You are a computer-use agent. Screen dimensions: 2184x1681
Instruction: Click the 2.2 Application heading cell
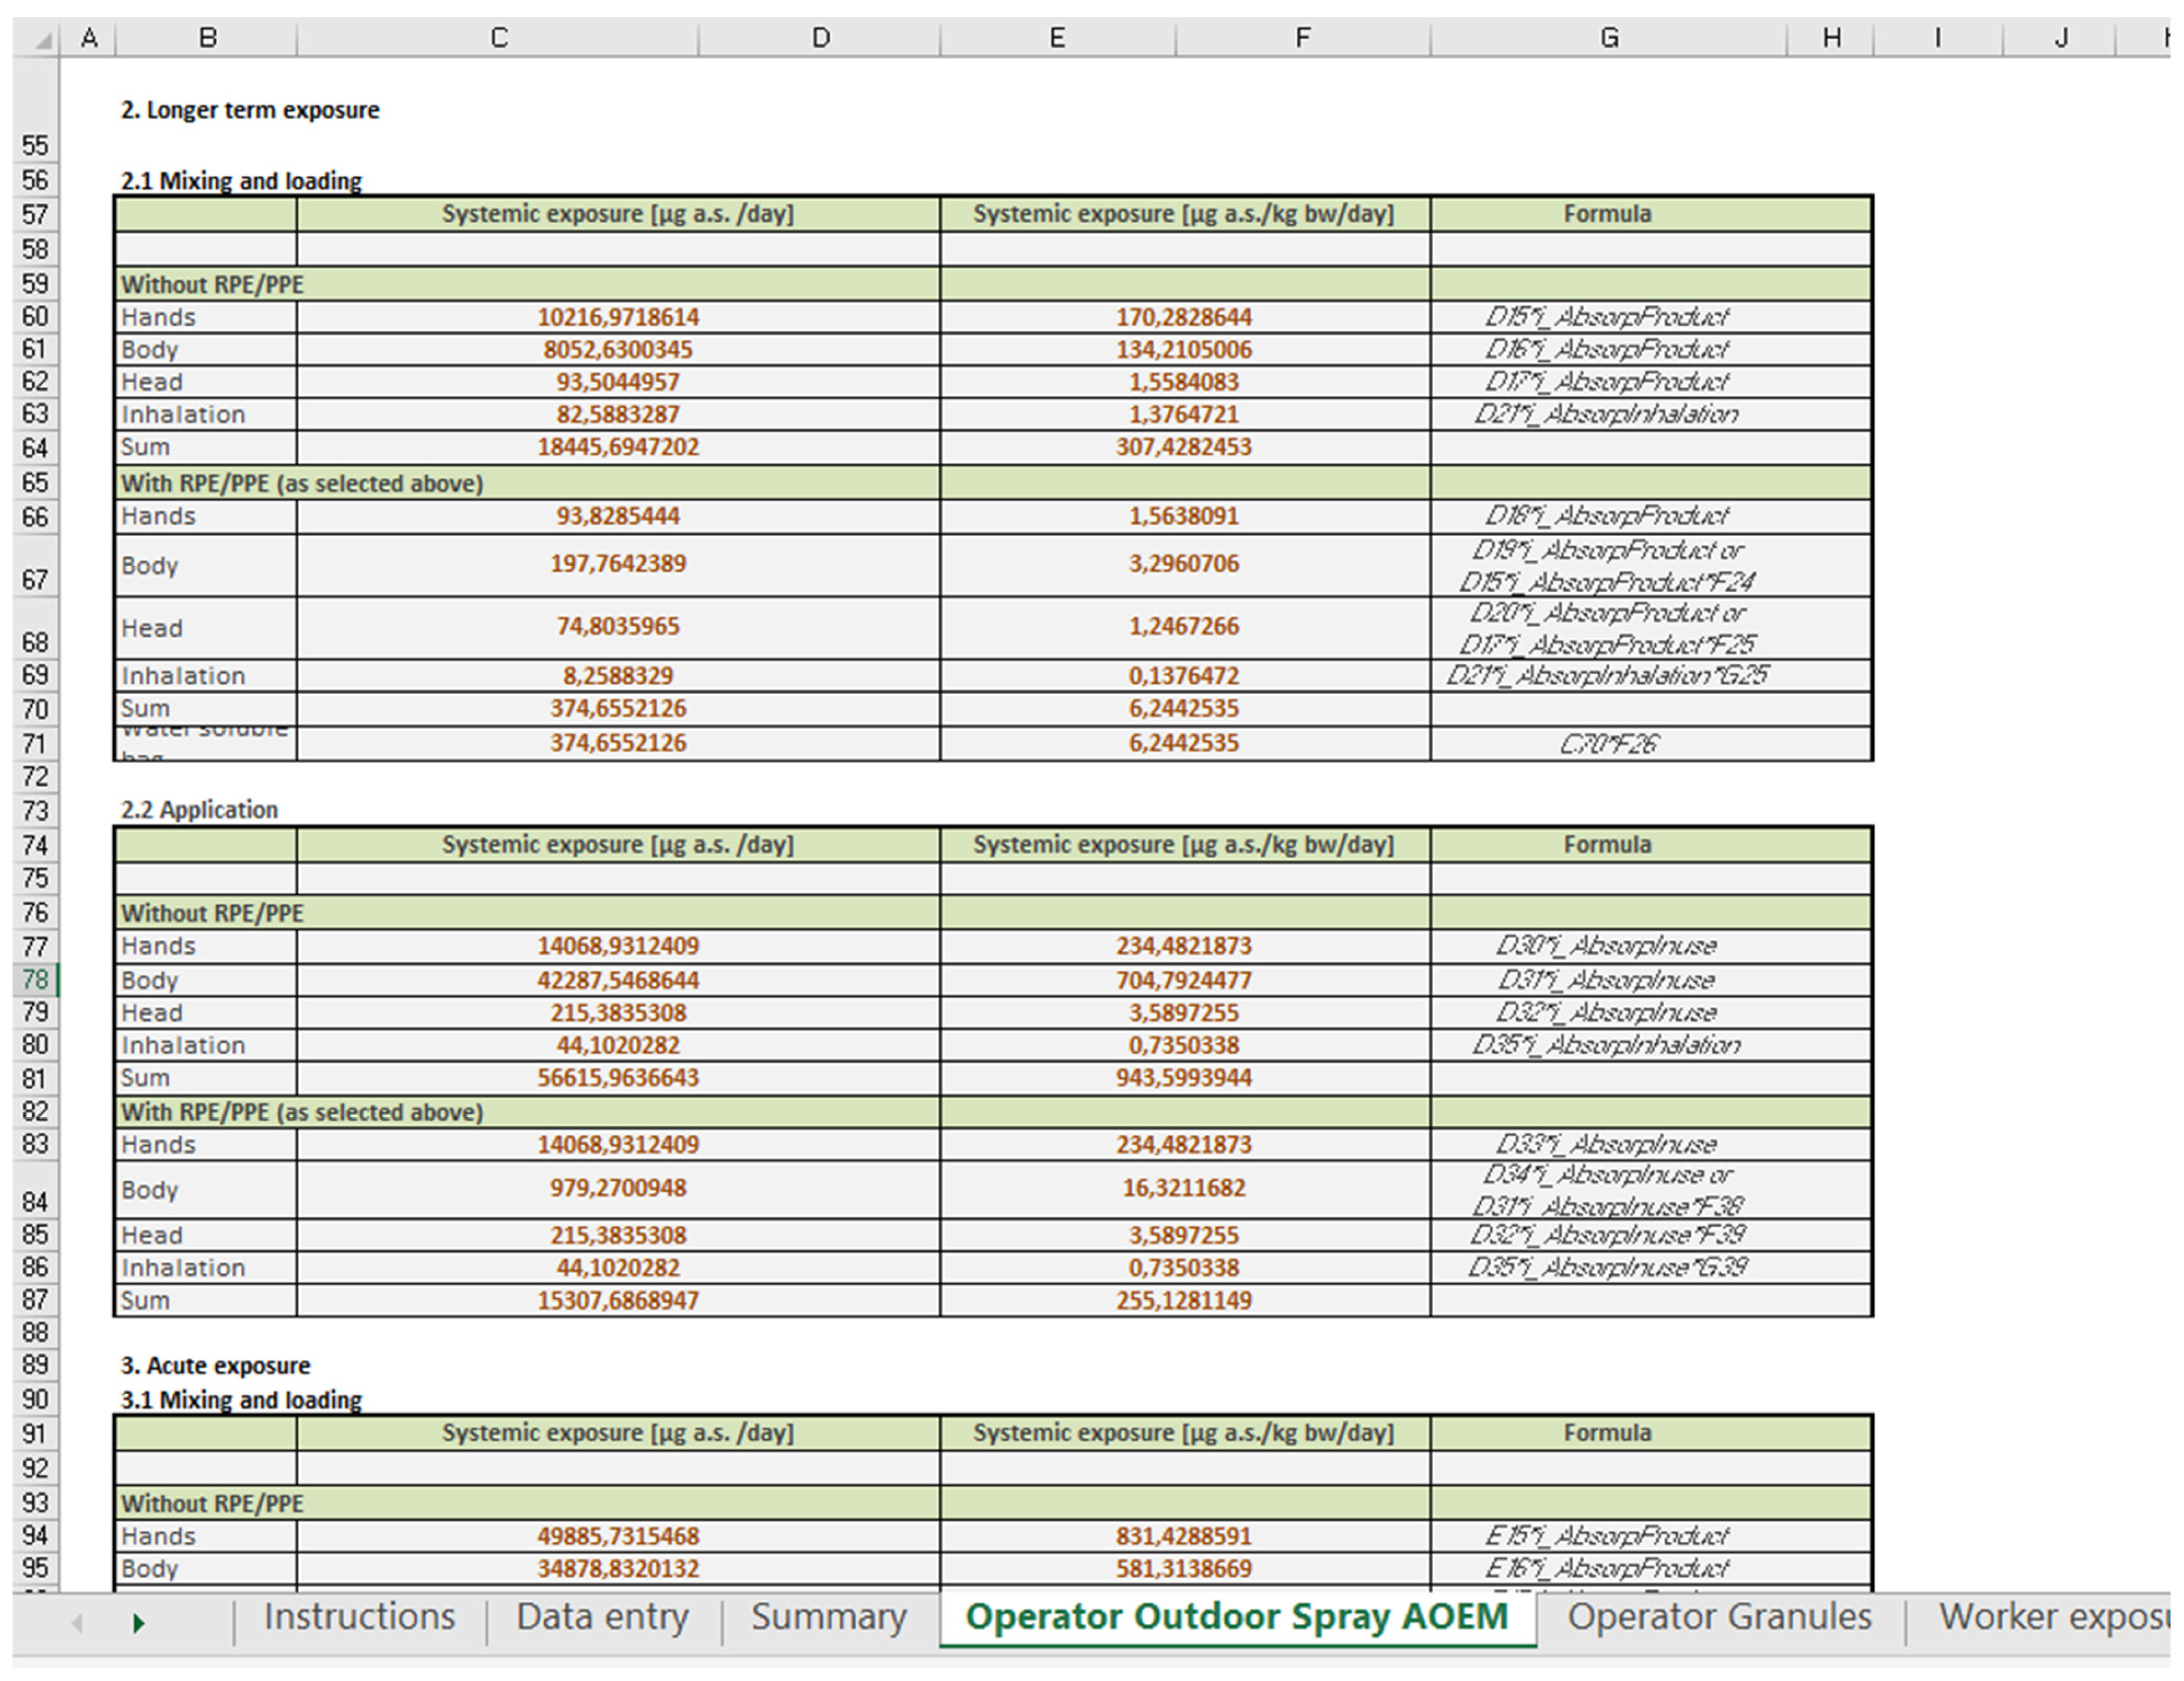[x=200, y=810]
